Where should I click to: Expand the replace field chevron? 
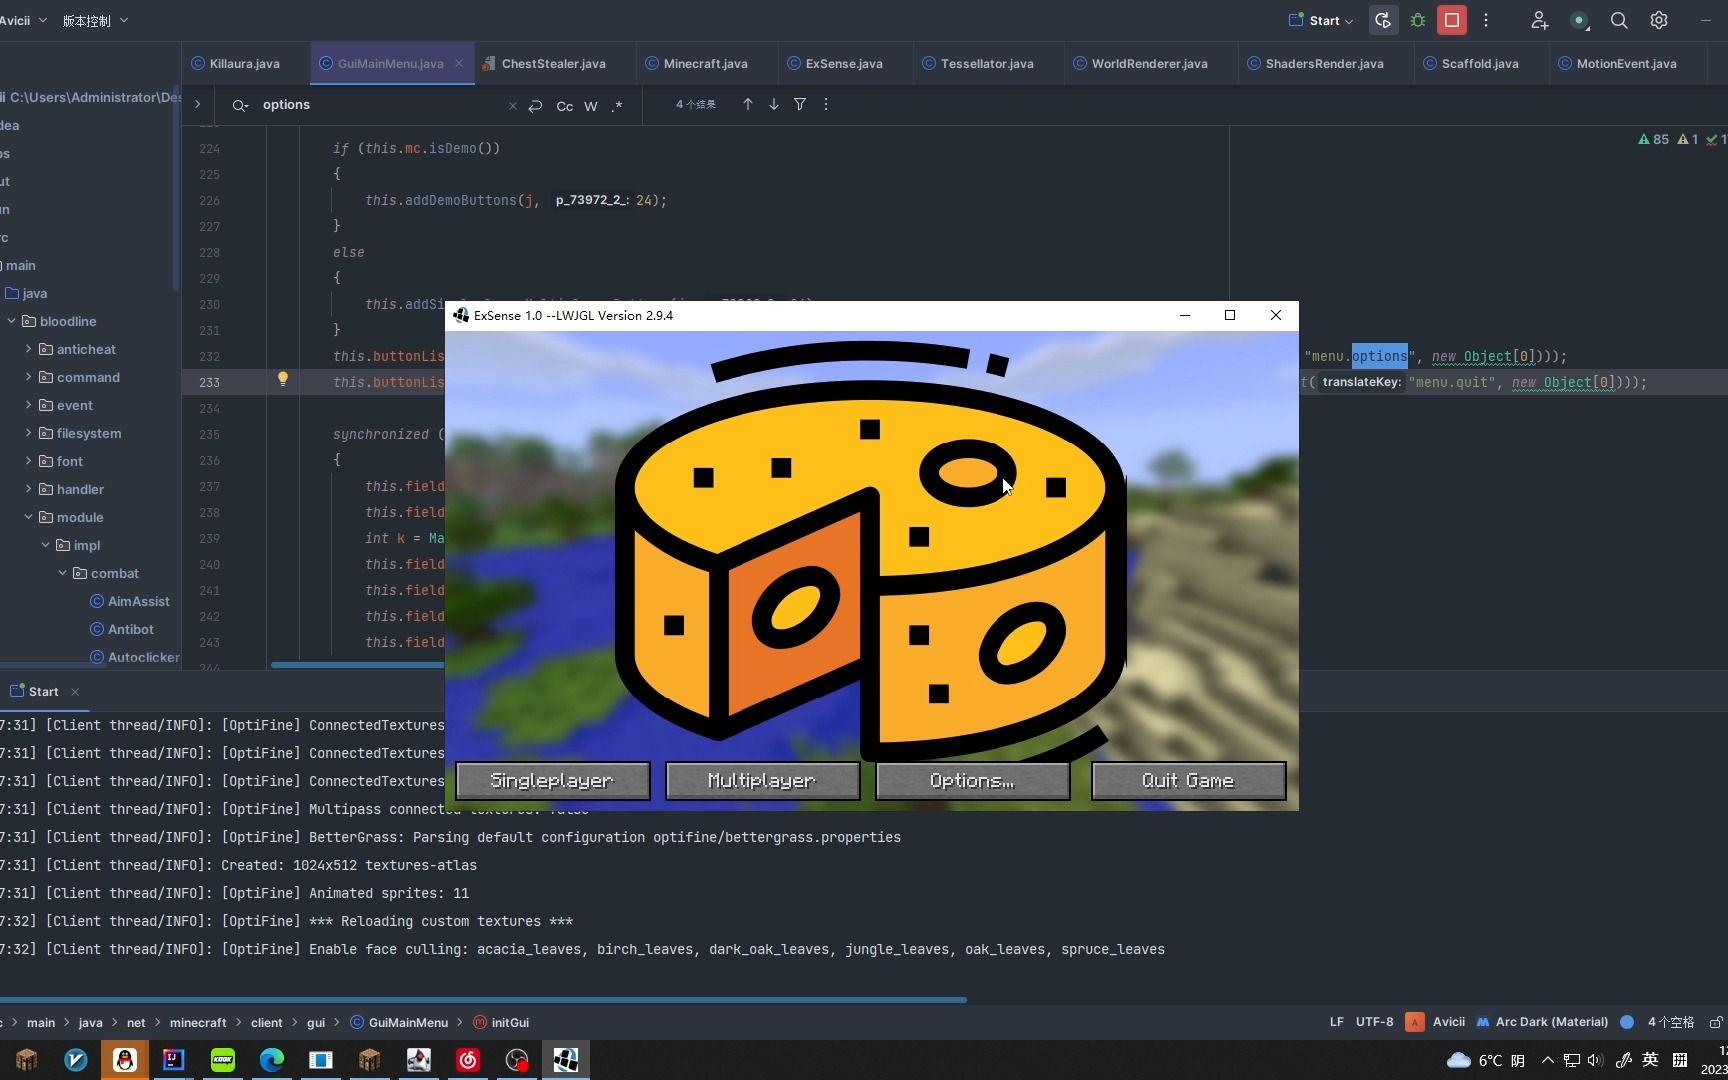click(197, 104)
